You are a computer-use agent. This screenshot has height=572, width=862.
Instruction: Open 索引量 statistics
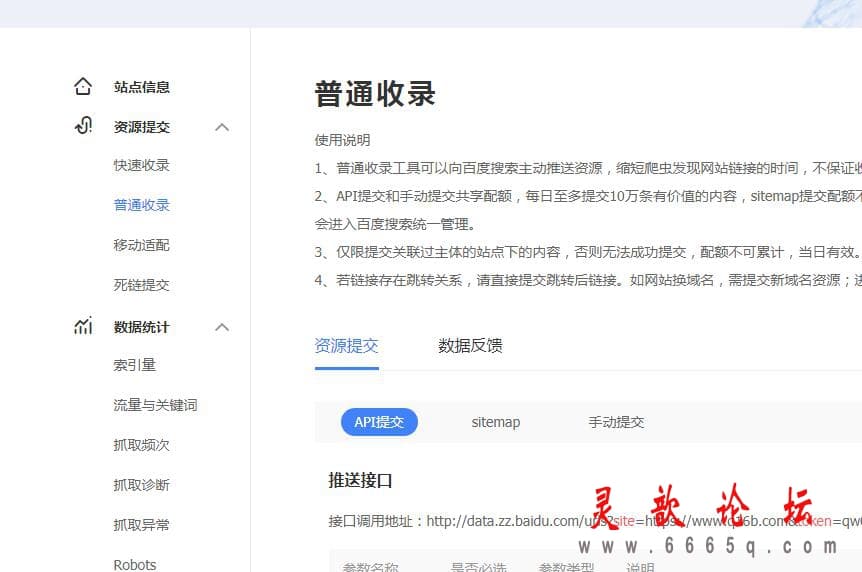(135, 365)
